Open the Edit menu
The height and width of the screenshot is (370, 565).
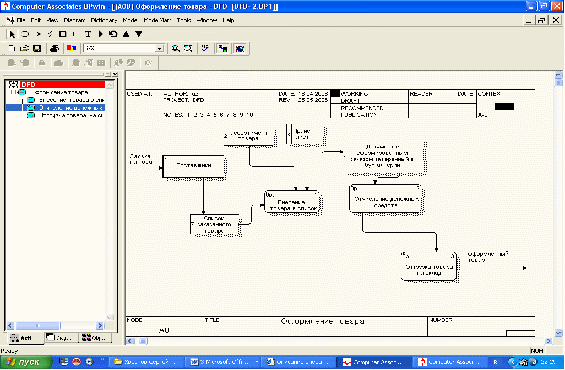36,20
